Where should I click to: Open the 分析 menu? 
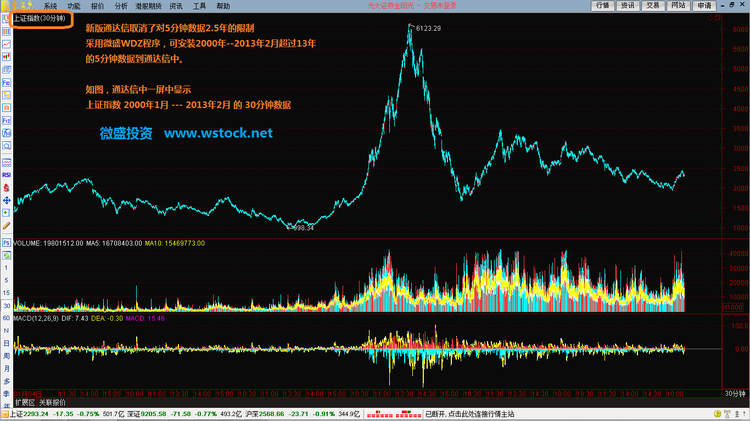point(121,6)
